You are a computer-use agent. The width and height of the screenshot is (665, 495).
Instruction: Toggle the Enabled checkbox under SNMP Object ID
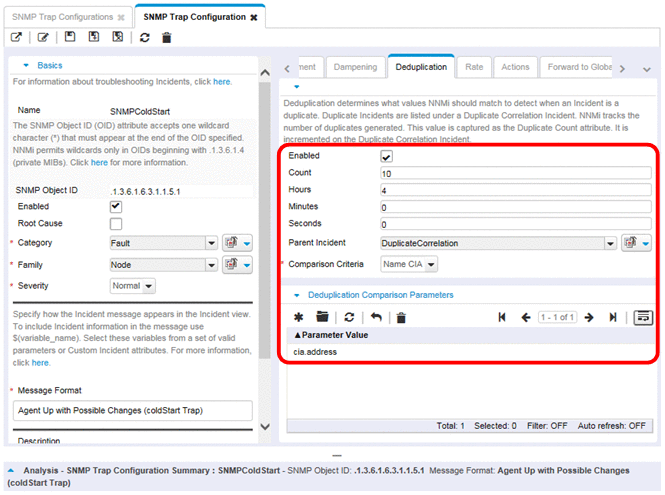(116, 206)
